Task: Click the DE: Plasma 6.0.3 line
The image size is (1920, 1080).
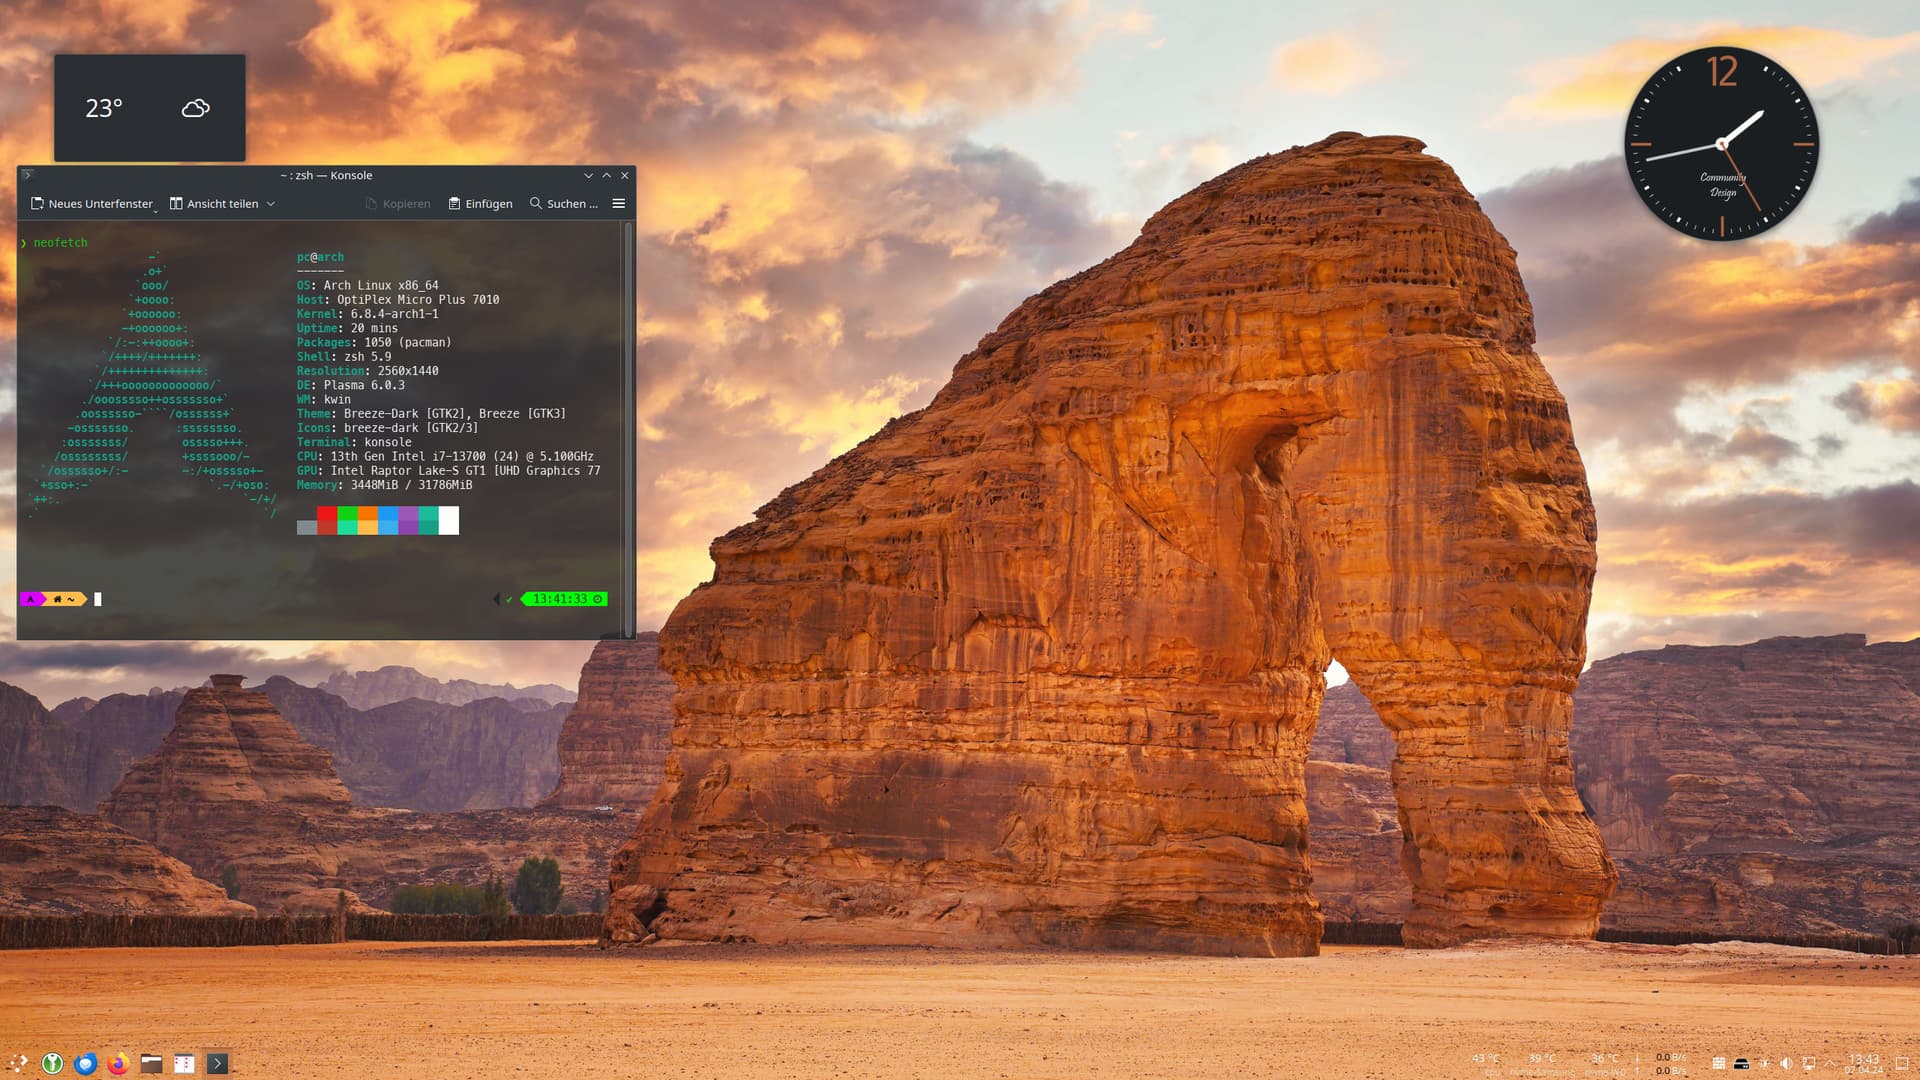Action: click(x=350, y=385)
